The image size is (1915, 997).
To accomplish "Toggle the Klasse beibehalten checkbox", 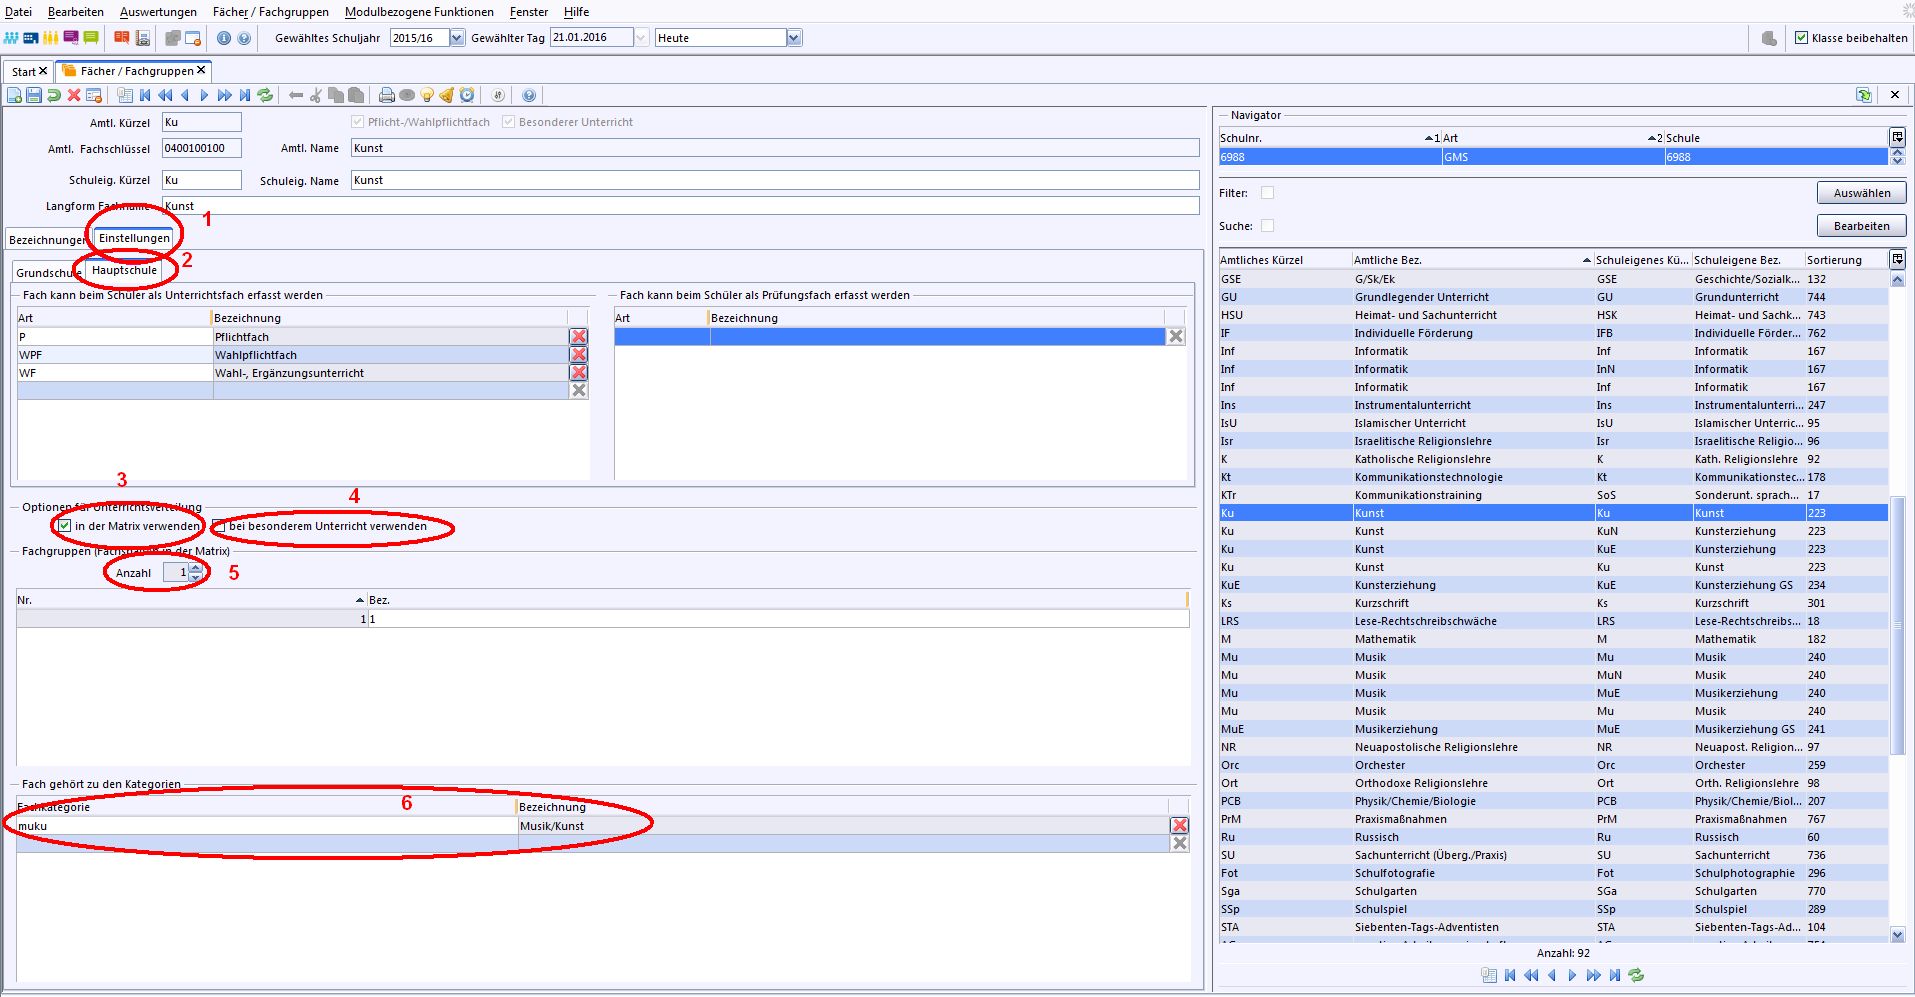I will 1801,38.
